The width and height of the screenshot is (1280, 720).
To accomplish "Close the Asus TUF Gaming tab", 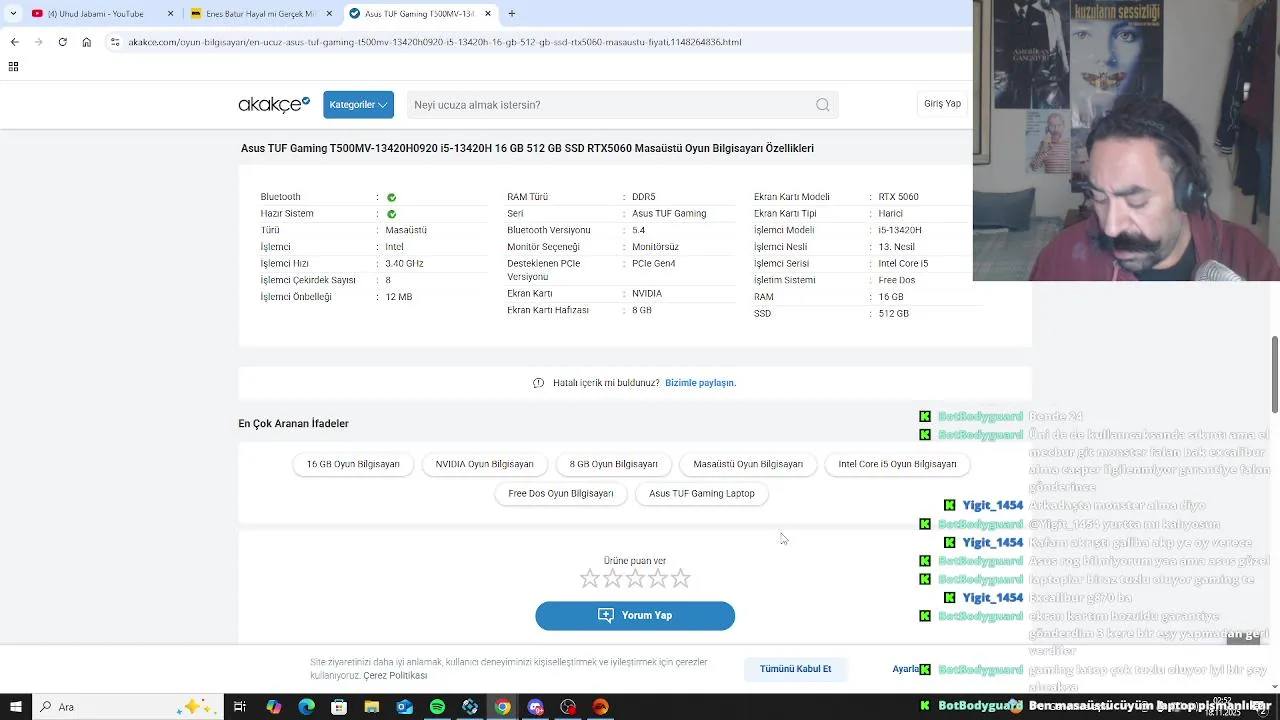I will 488,14.
